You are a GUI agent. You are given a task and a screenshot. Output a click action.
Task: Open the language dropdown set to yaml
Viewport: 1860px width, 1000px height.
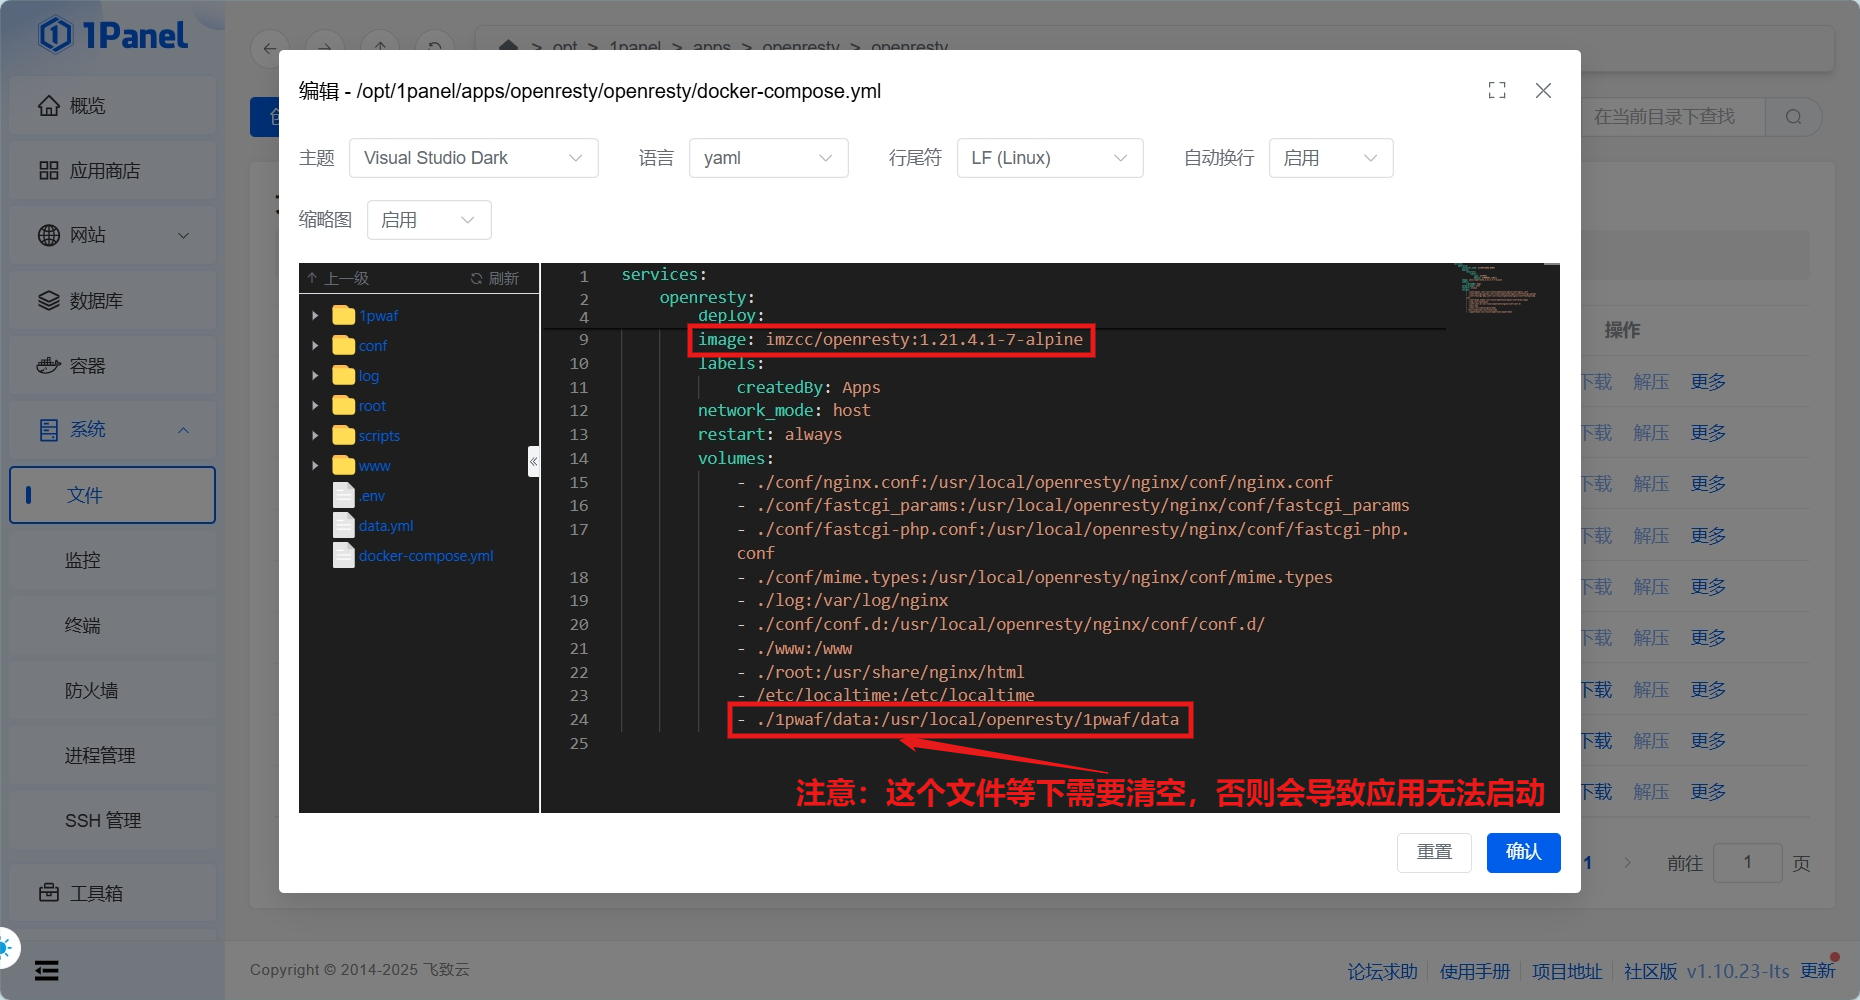tap(767, 158)
